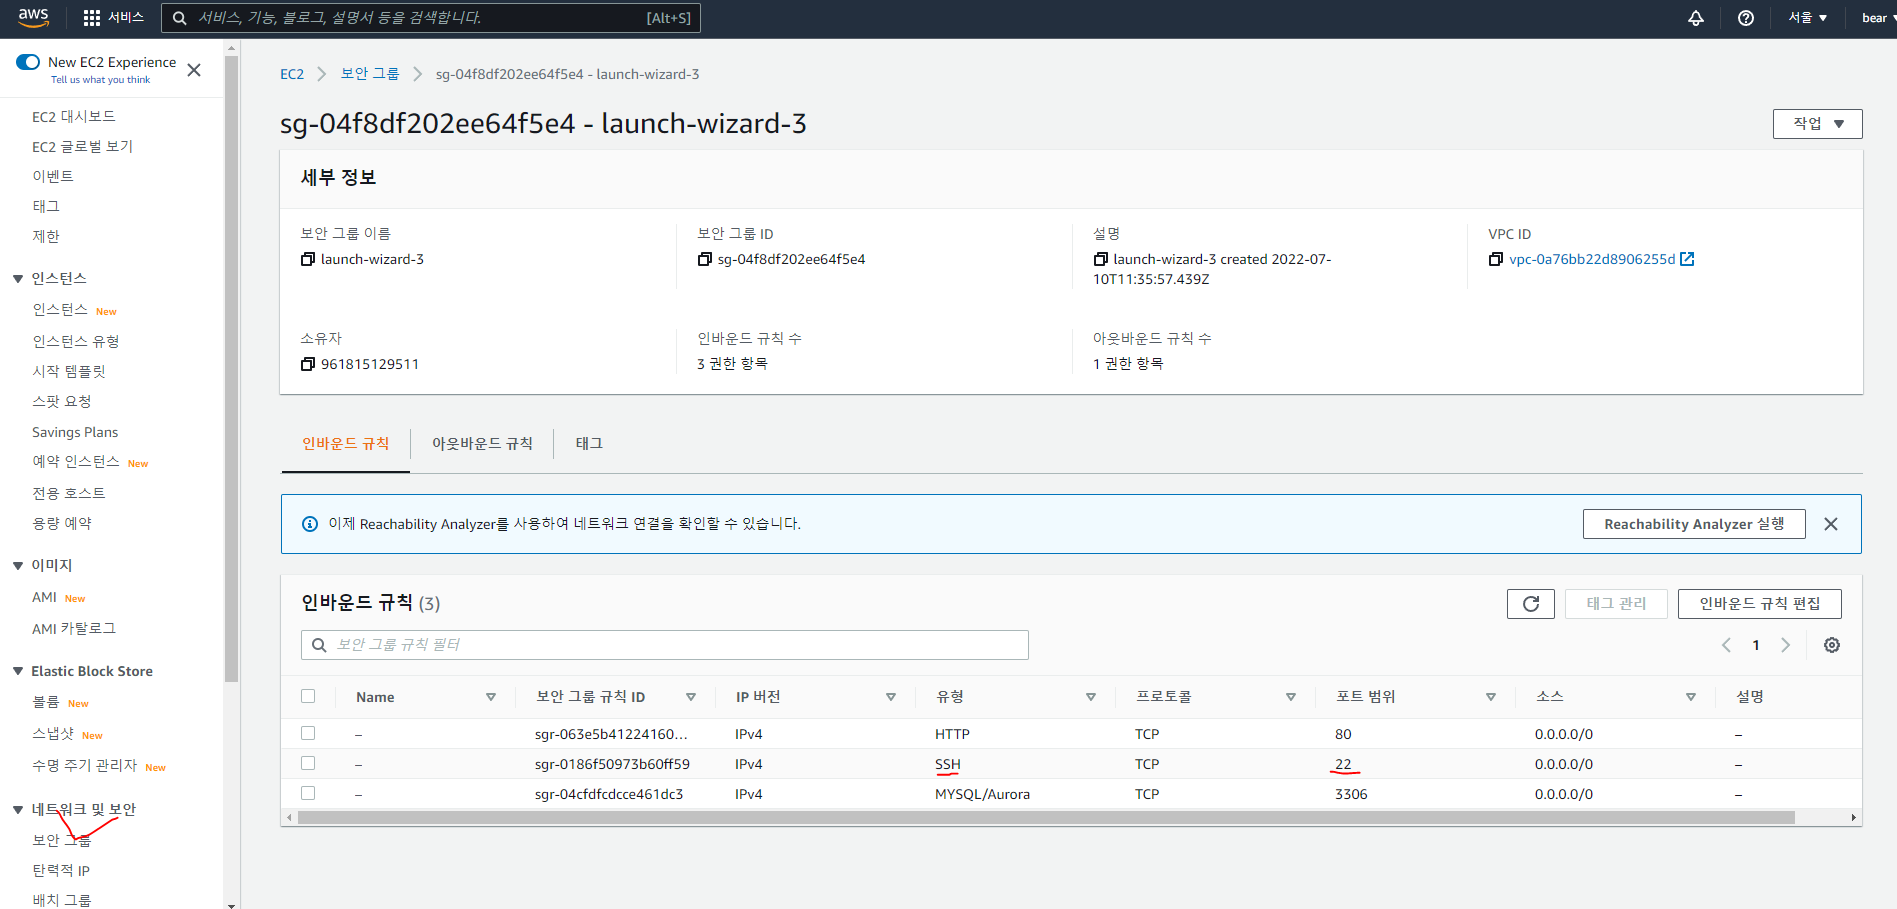Viewport: 1897px width, 909px height.
Task: Open 스냅샷 in sidebar
Action: coord(53,734)
